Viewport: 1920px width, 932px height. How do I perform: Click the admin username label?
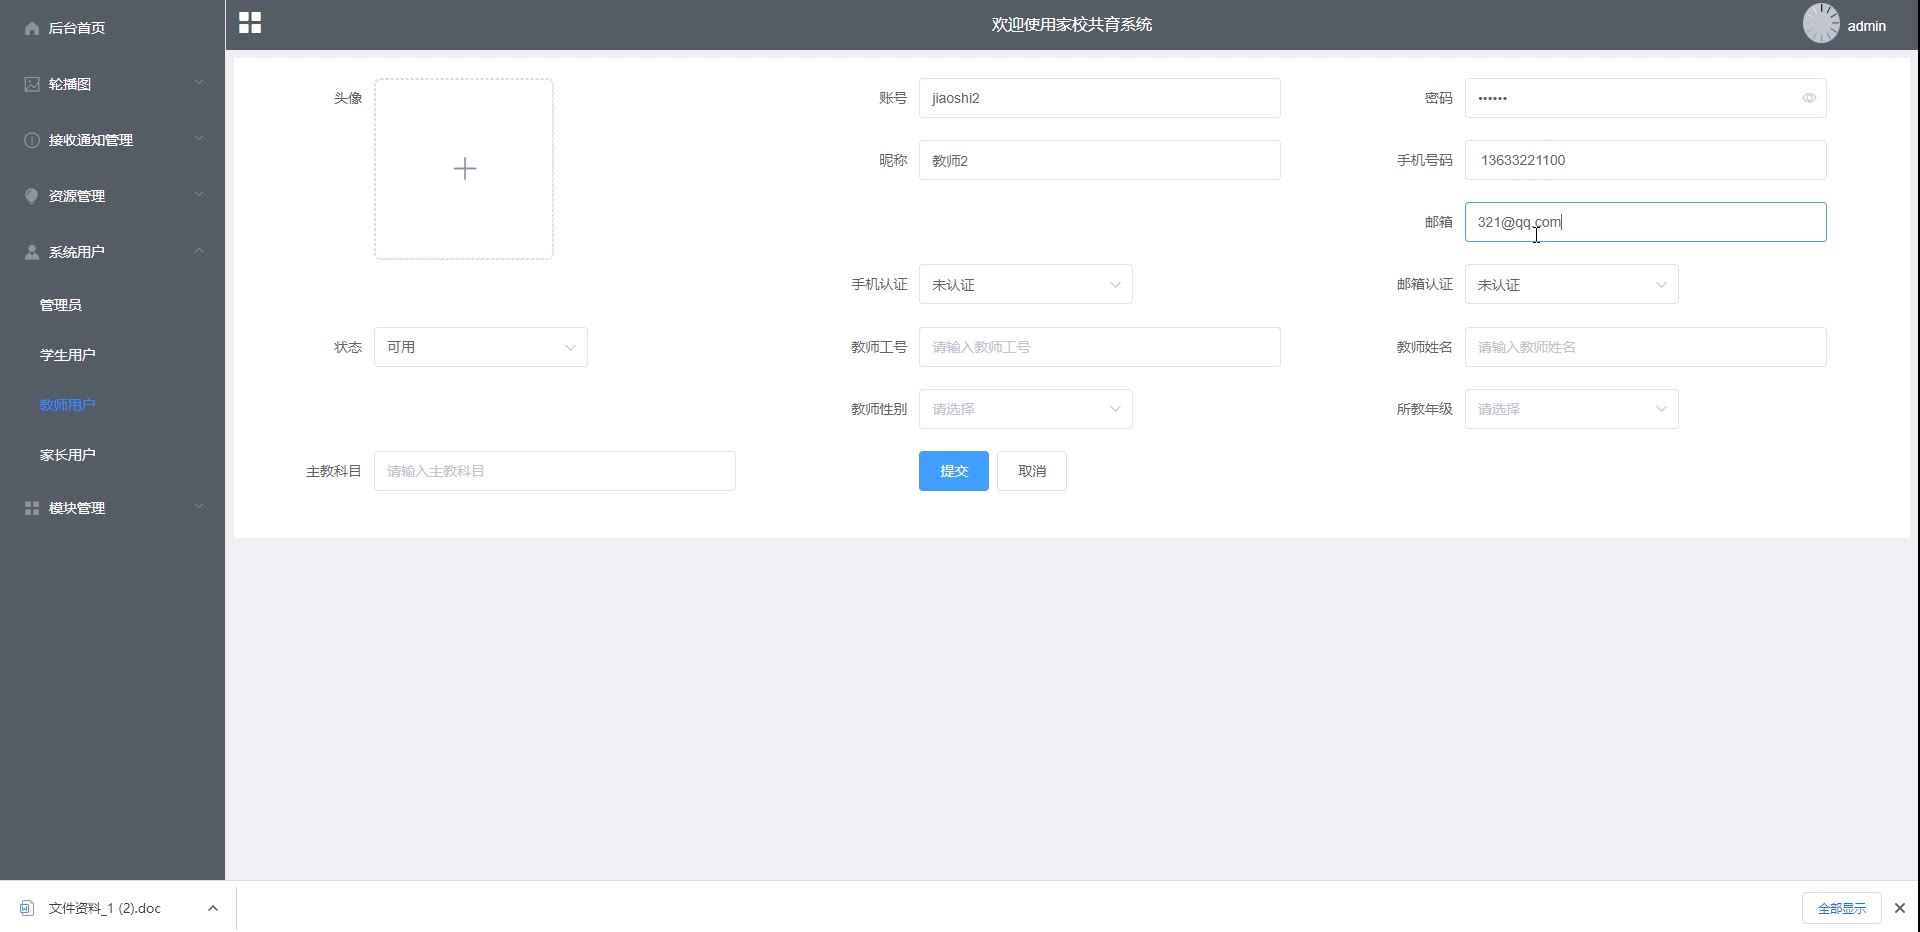[1866, 26]
